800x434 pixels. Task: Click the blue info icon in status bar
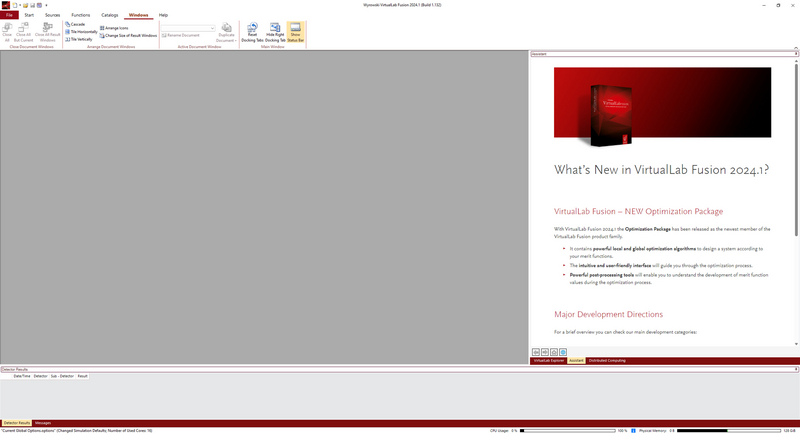click(633, 431)
